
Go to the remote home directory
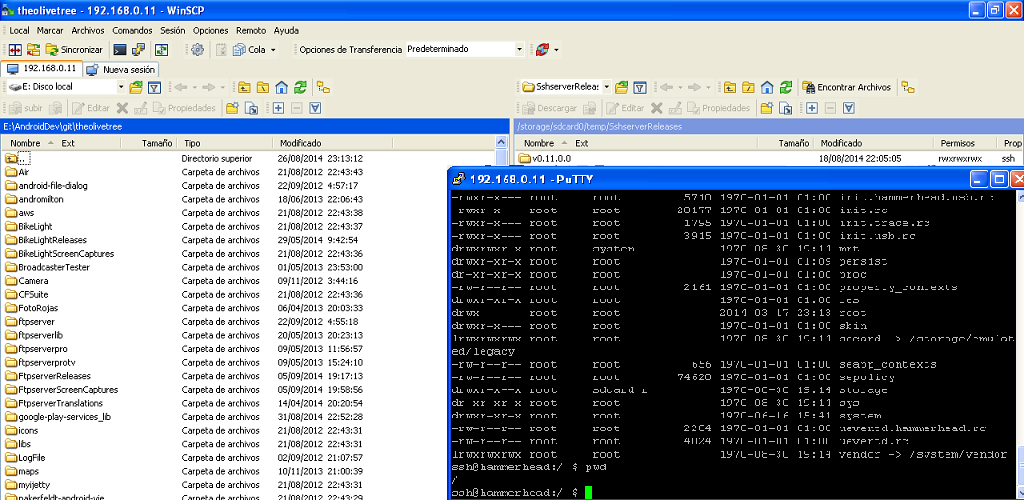pos(767,87)
